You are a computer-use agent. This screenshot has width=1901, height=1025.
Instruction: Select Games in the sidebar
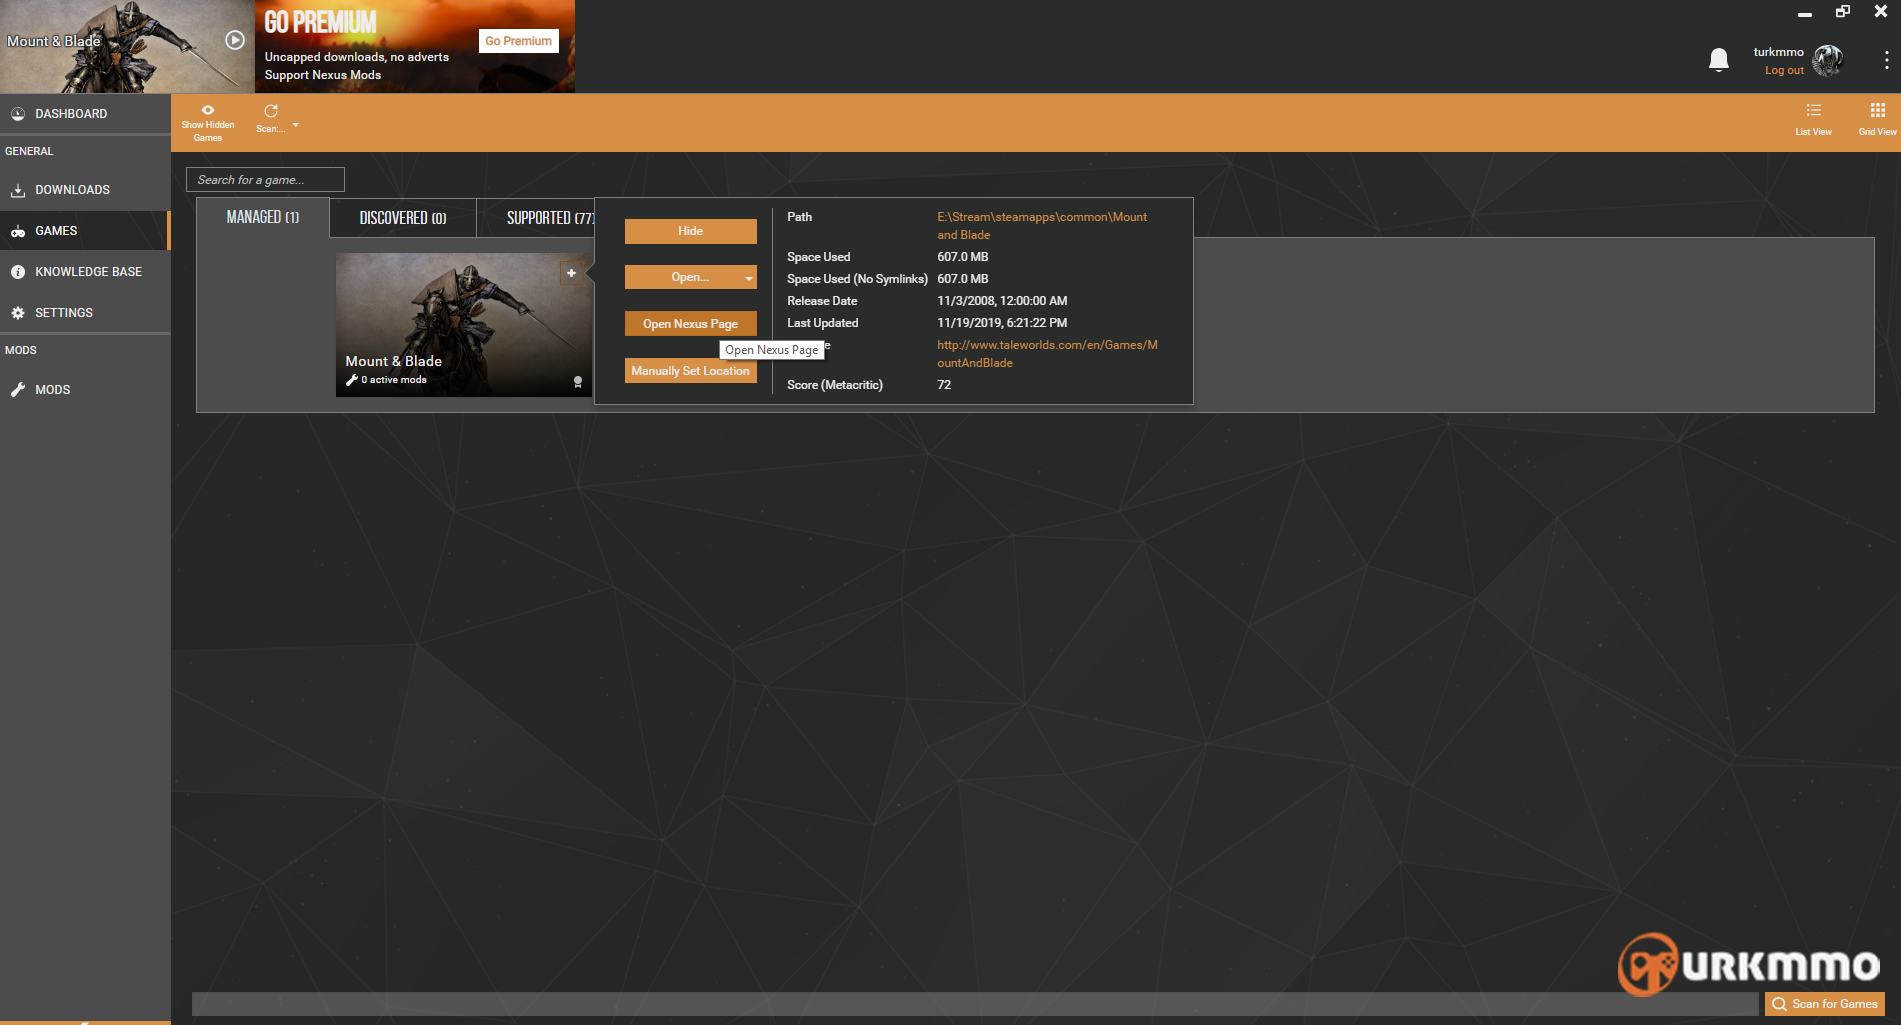click(x=85, y=231)
